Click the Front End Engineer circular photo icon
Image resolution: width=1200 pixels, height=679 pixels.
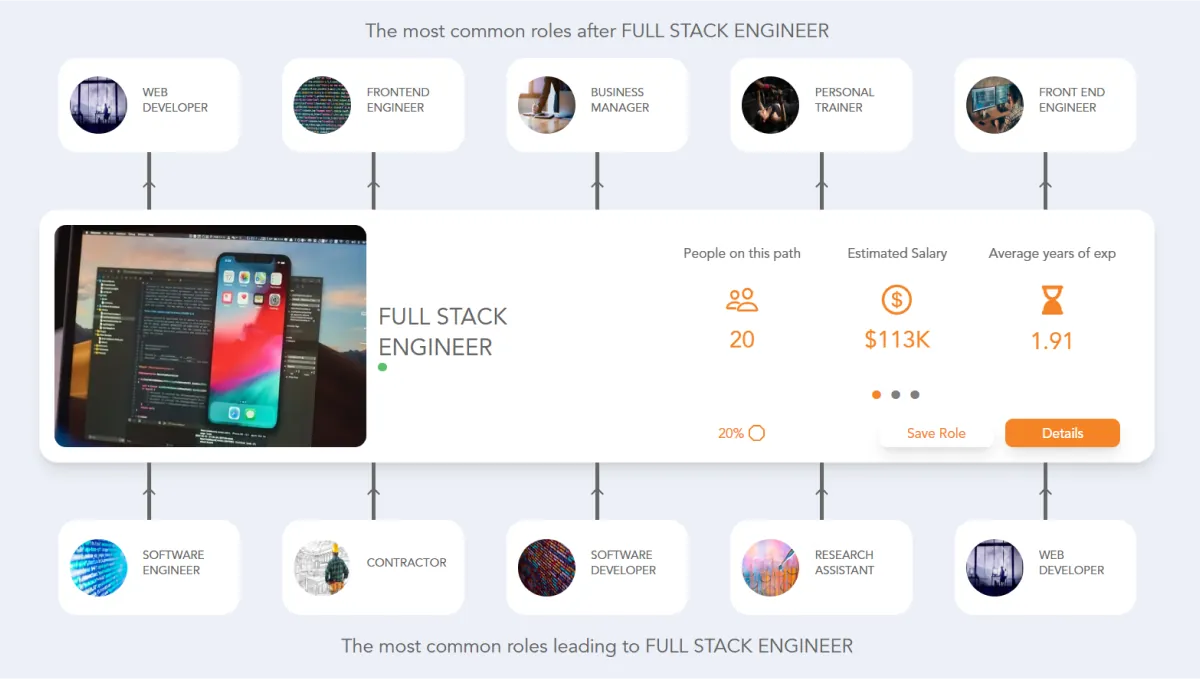click(995, 104)
